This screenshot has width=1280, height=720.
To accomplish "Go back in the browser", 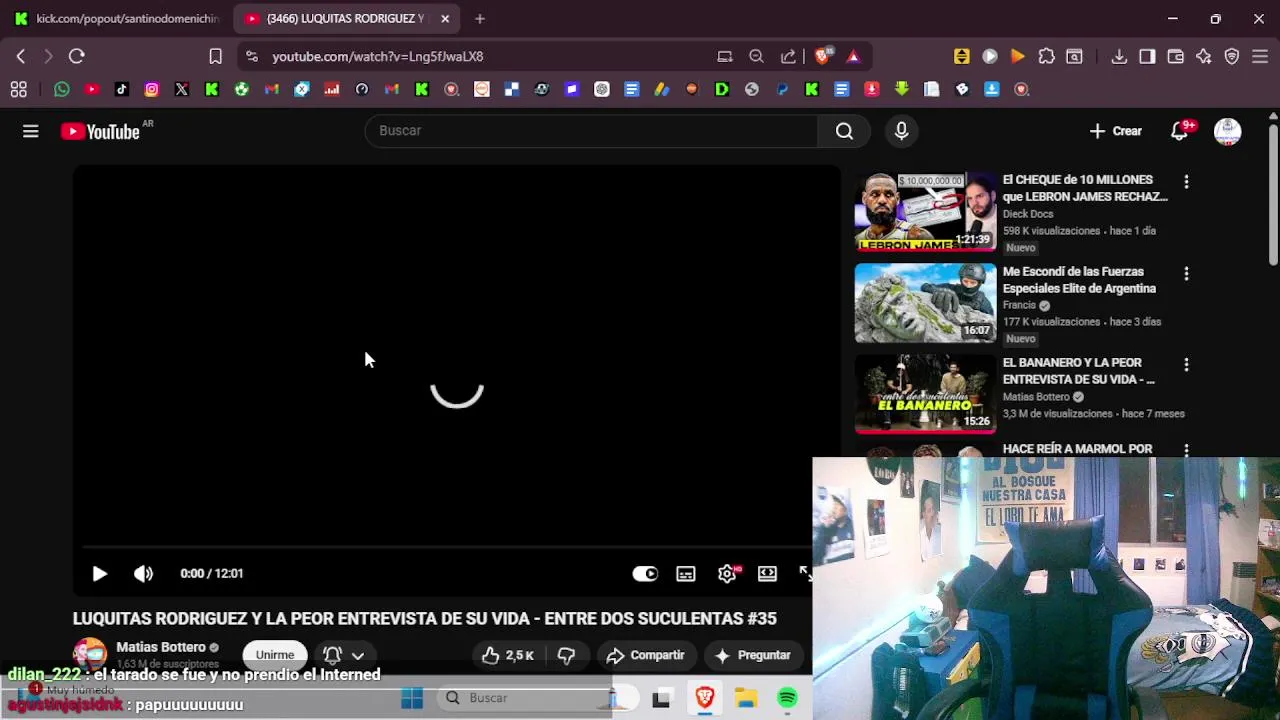I will coord(20,57).
